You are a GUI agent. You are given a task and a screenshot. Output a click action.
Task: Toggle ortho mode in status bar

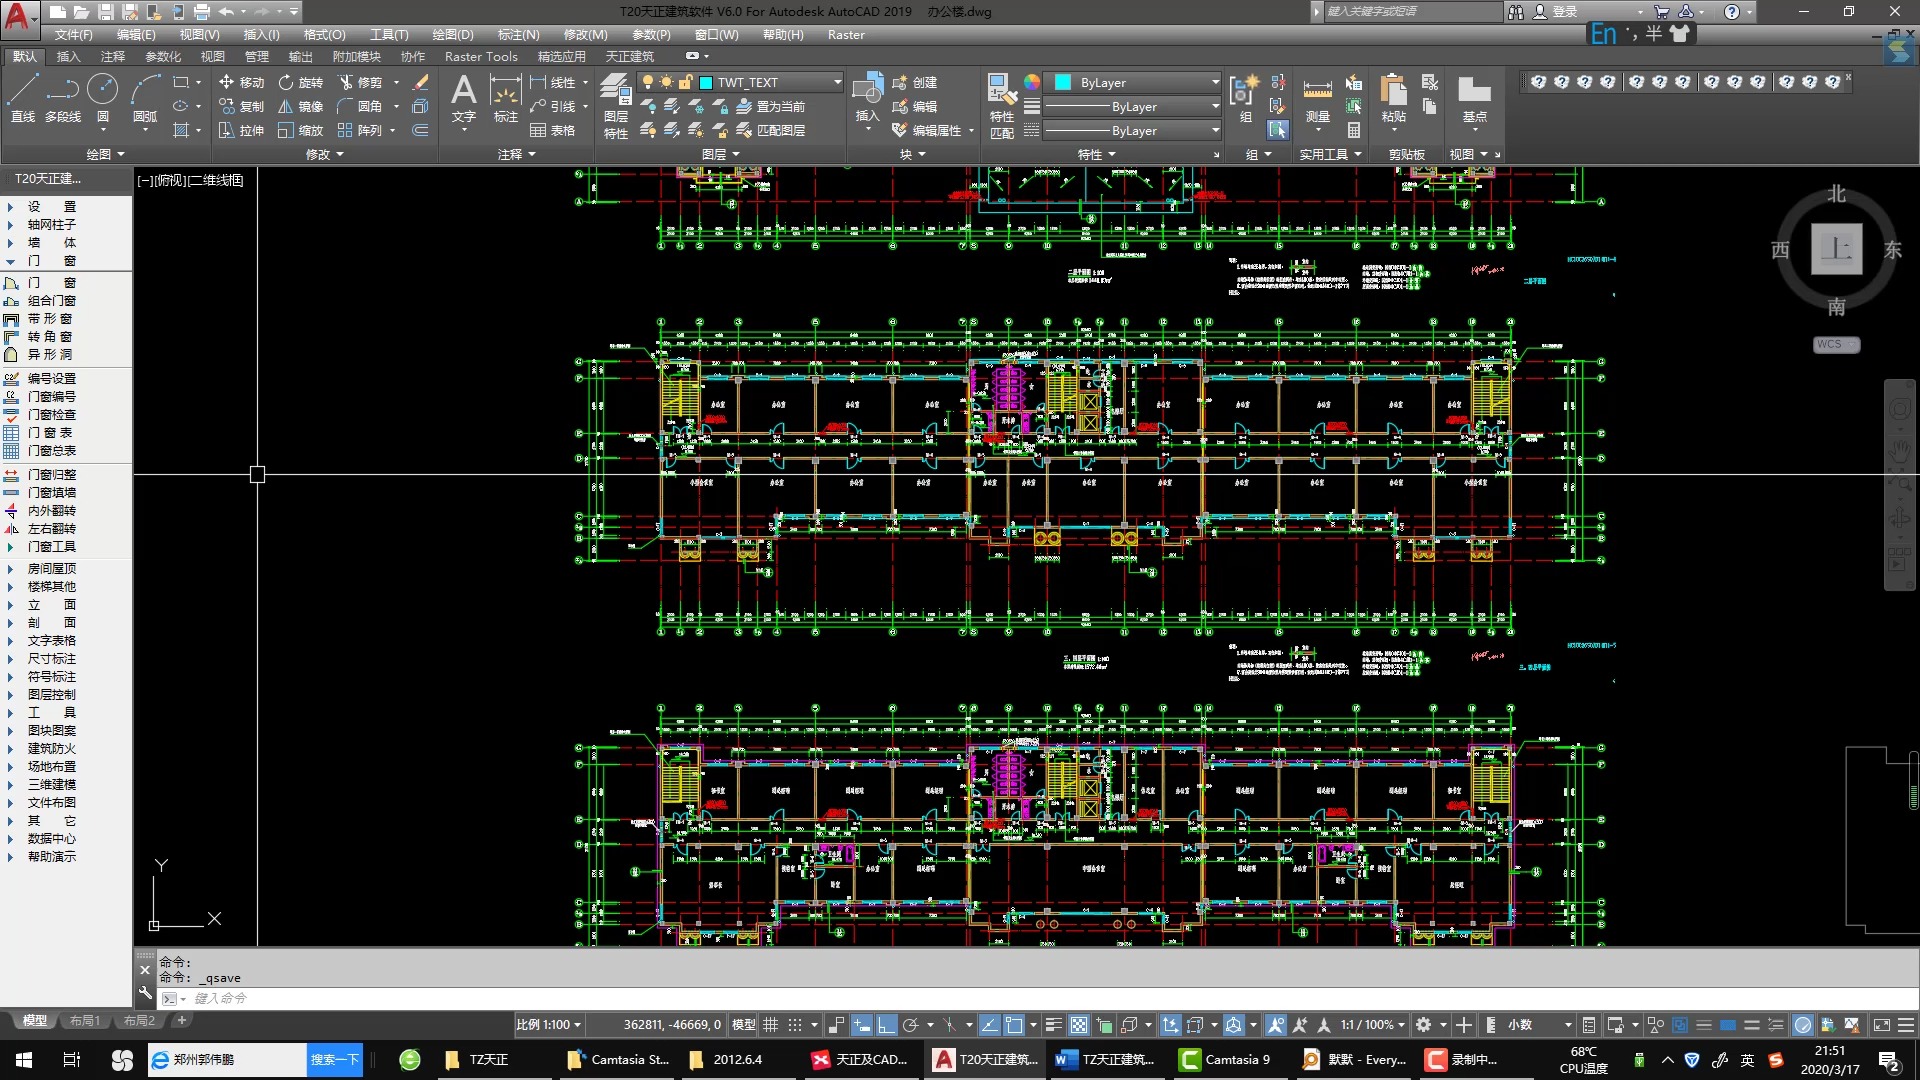[886, 1025]
